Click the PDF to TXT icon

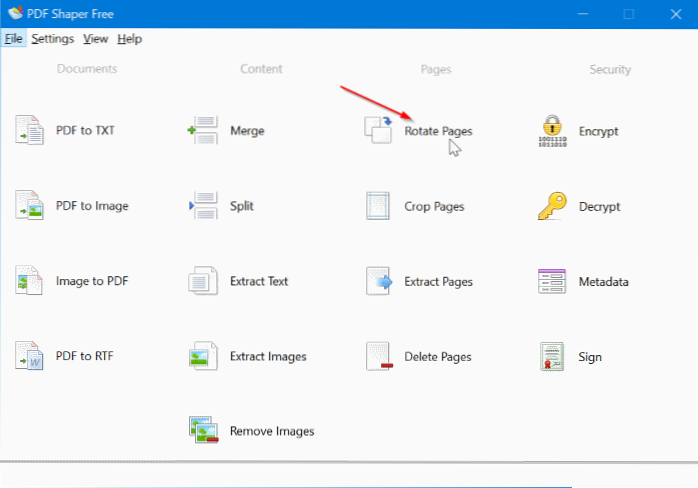click(29, 131)
